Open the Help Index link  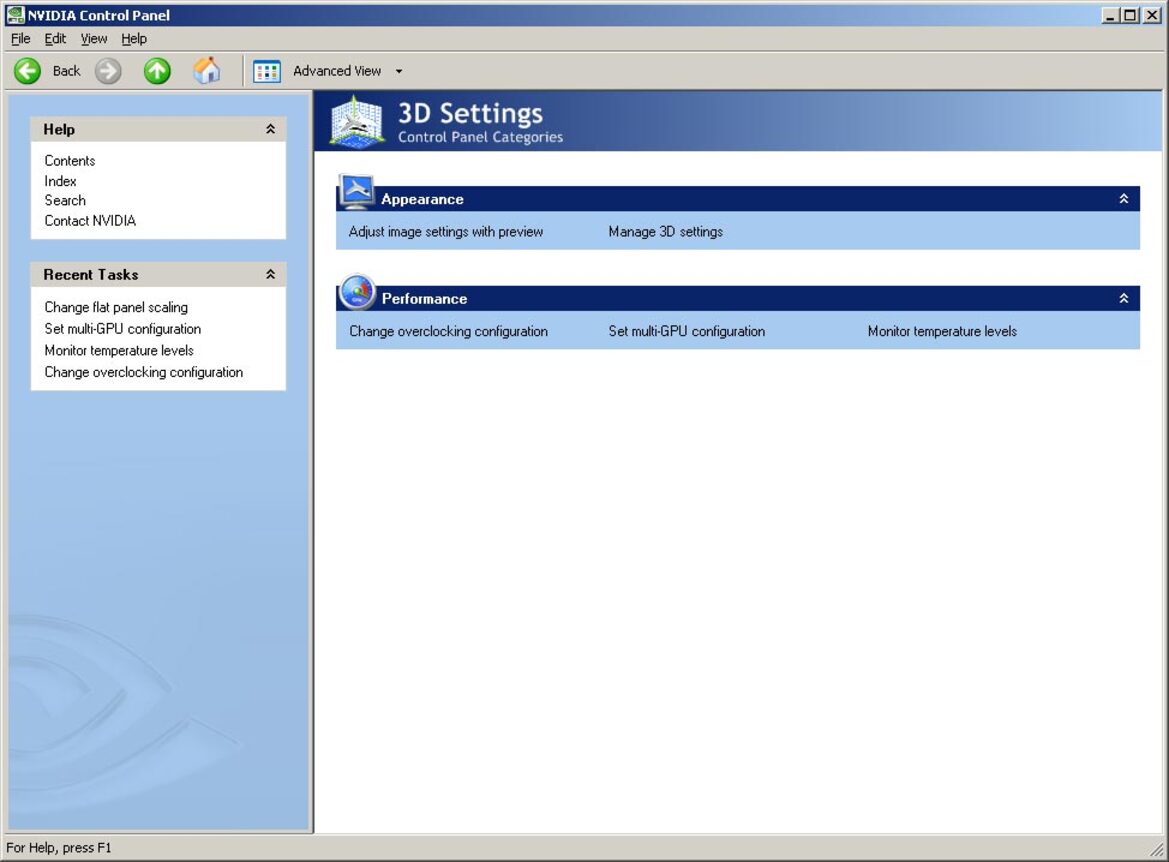60,181
